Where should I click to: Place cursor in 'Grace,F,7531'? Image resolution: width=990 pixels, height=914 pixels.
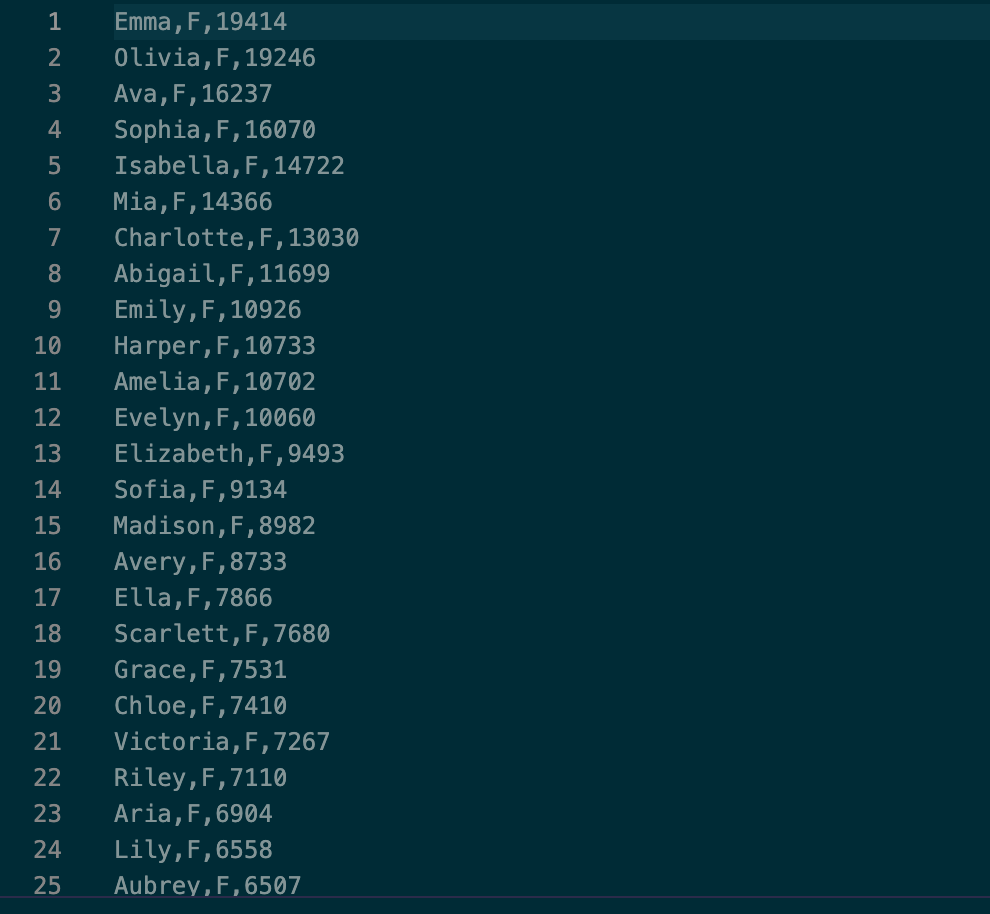pos(200,670)
